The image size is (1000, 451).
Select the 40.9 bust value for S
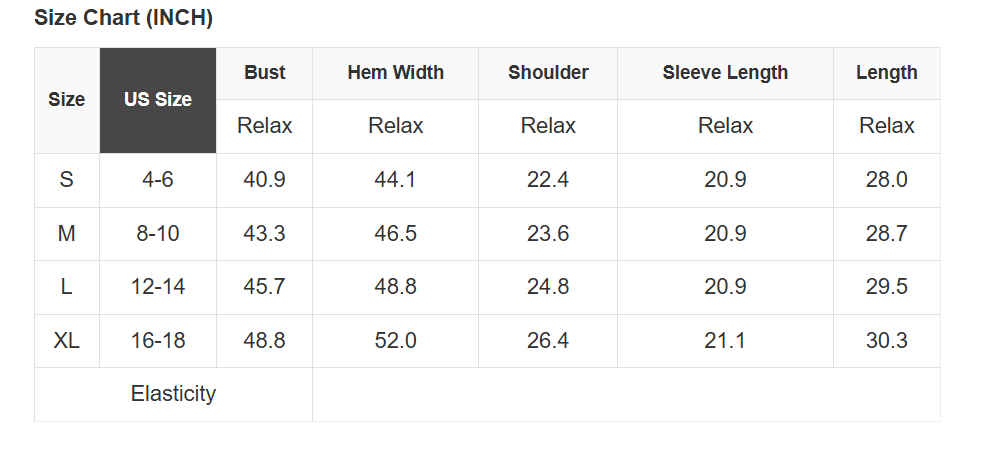pyautogui.click(x=265, y=180)
